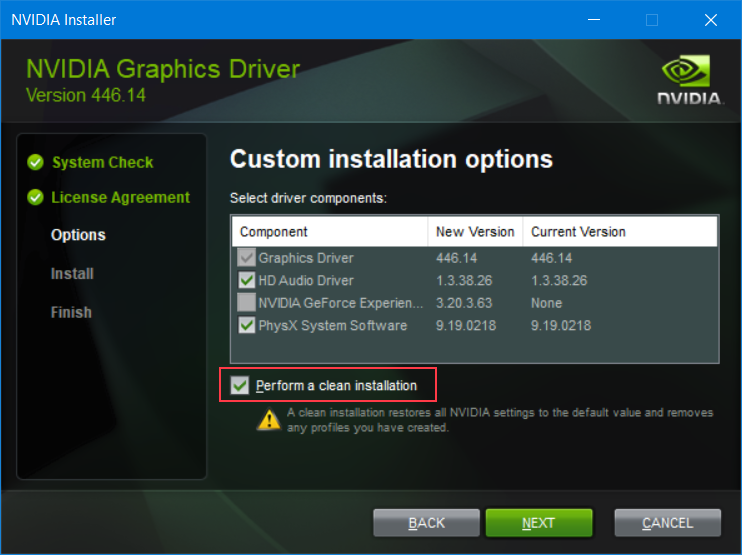Image resolution: width=742 pixels, height=555 pixels.
Task: Click the grayed Graphics Driver checkbox
Action: click(x=247, y=258)
